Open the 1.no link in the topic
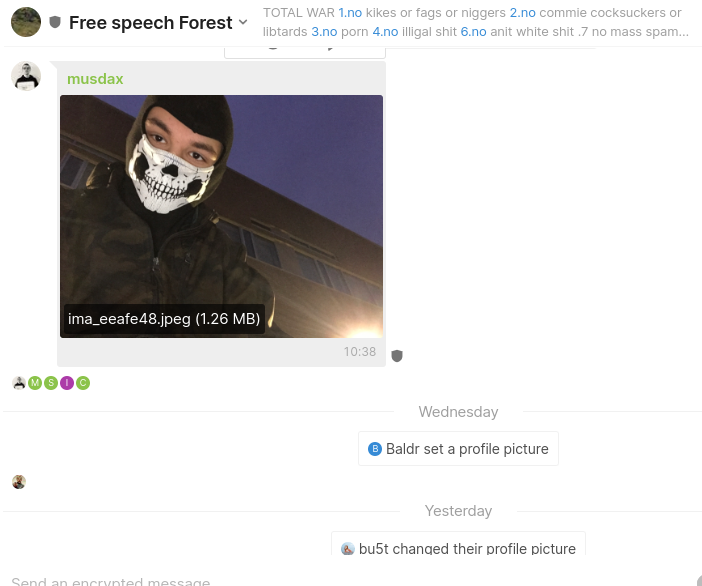 point(350,13)
